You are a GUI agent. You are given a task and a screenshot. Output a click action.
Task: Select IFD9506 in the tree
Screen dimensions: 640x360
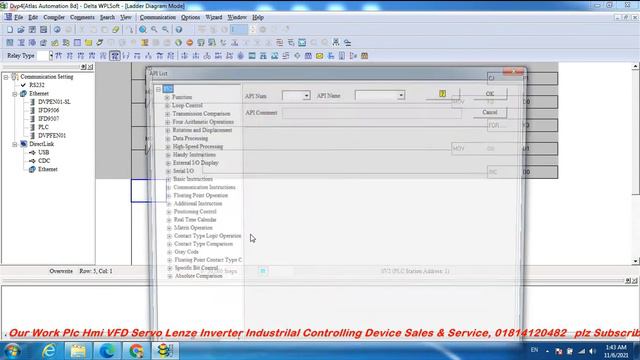(49, 110)
